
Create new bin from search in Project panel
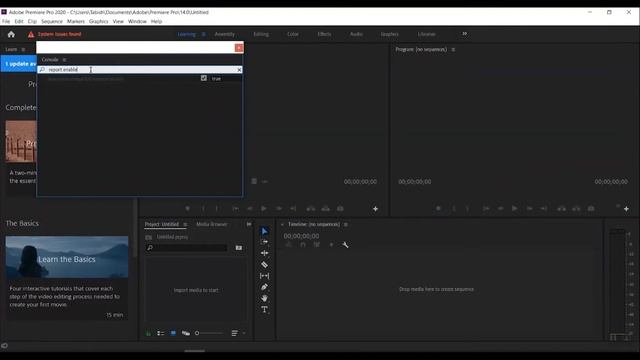pos(239,248)
